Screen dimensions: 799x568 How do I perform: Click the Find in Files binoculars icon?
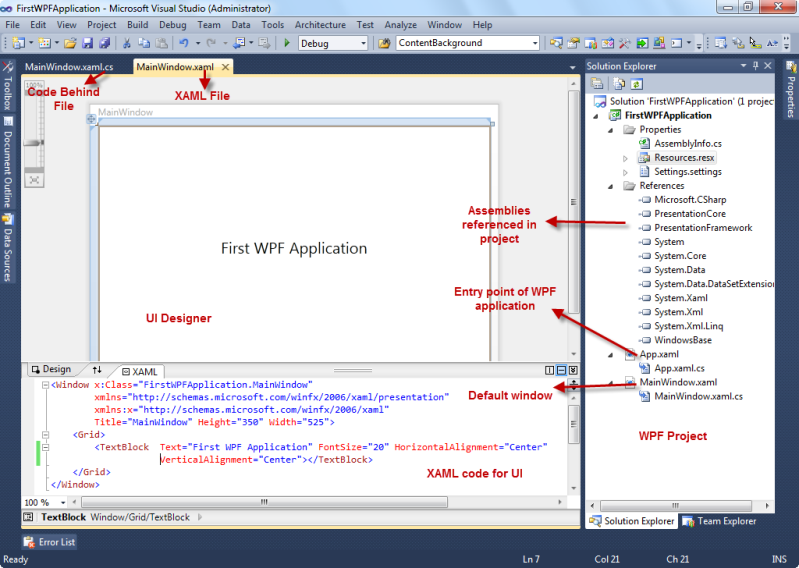(x=385, y=43)
